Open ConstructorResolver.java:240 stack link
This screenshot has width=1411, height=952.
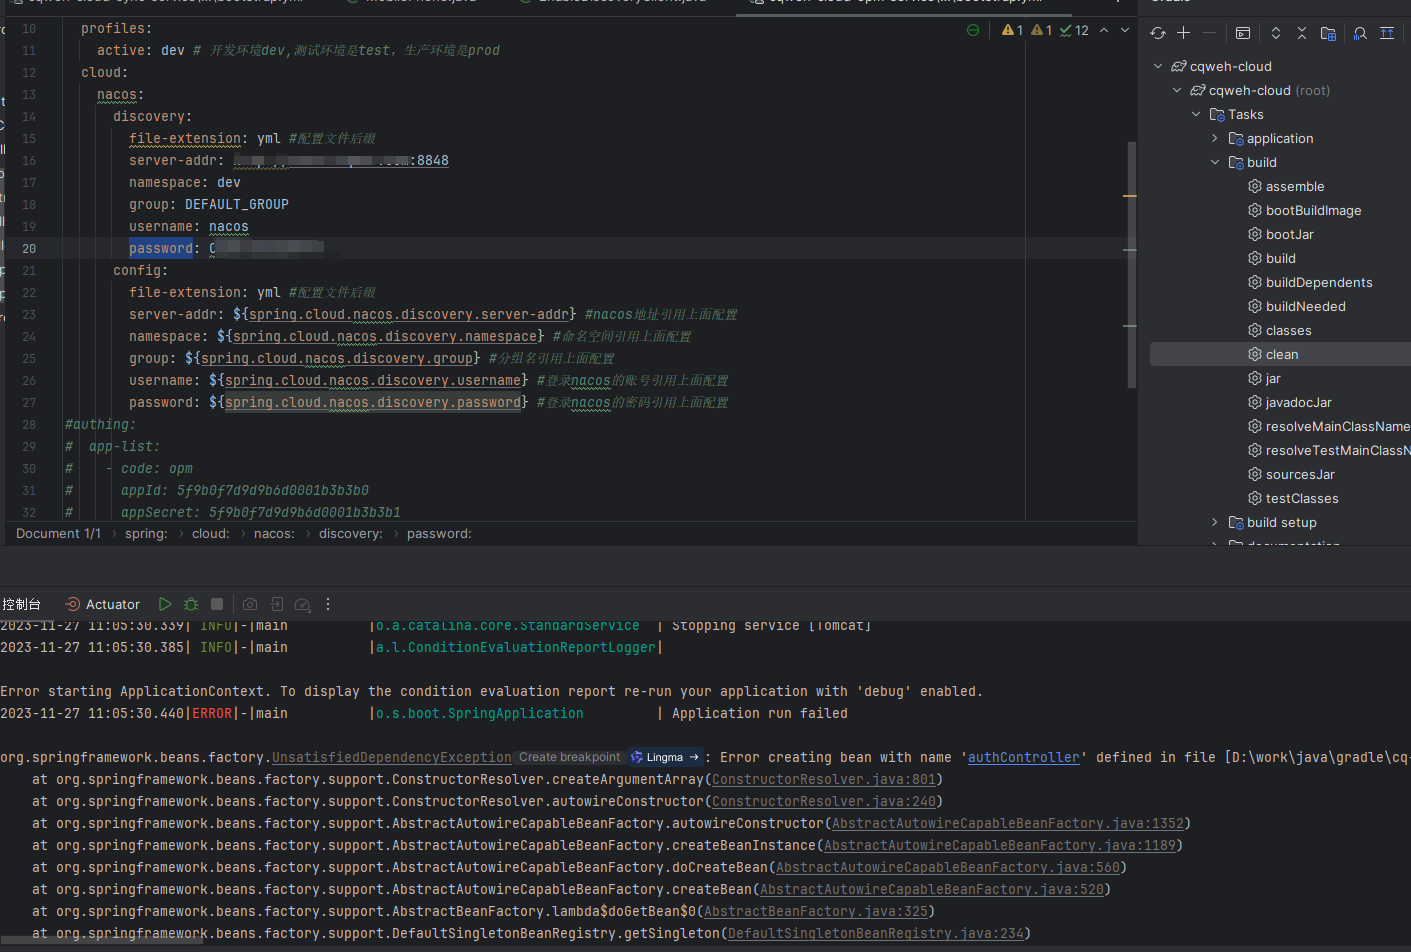click(x=824, y=801)
